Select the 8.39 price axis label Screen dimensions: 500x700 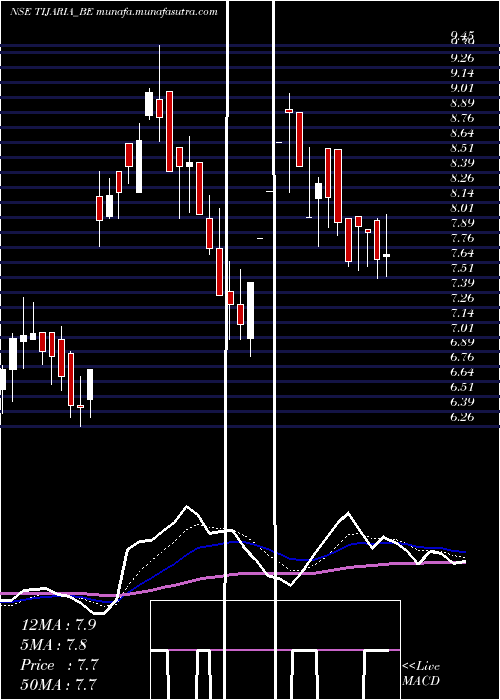(462, 163)
